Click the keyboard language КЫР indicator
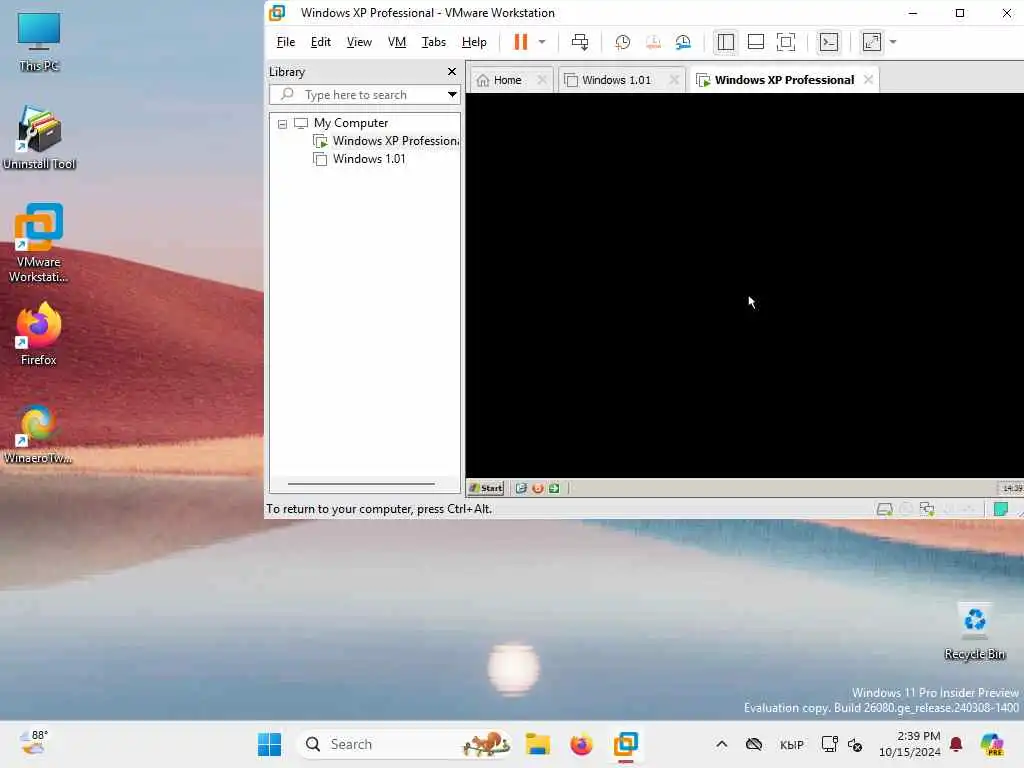Screen dimensions: 1024x768 (792, 744)
